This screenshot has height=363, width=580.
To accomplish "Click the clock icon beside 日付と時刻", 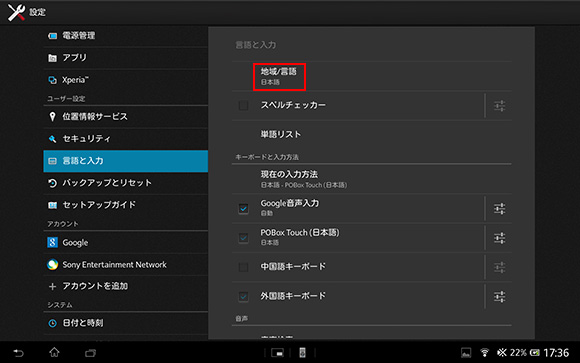I will [x=53, y=323].
